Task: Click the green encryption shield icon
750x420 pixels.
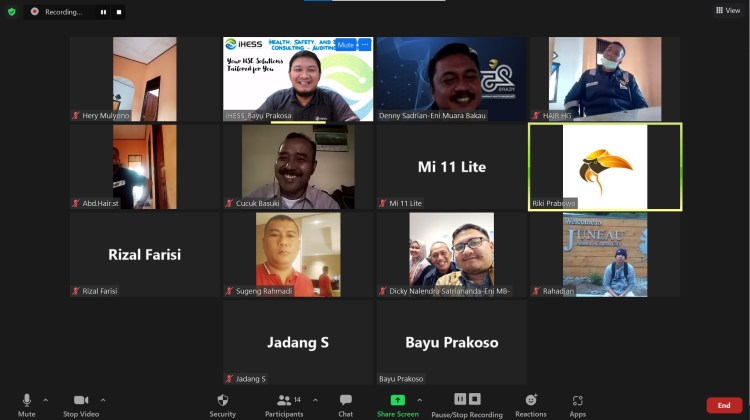Action: tap(12, 12)
